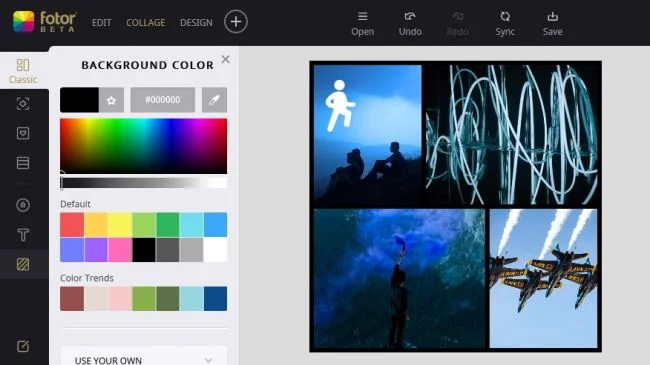Choose the red default color swatch
The image size is (650, 365).
pyautogui.click(x=72, y=224)
